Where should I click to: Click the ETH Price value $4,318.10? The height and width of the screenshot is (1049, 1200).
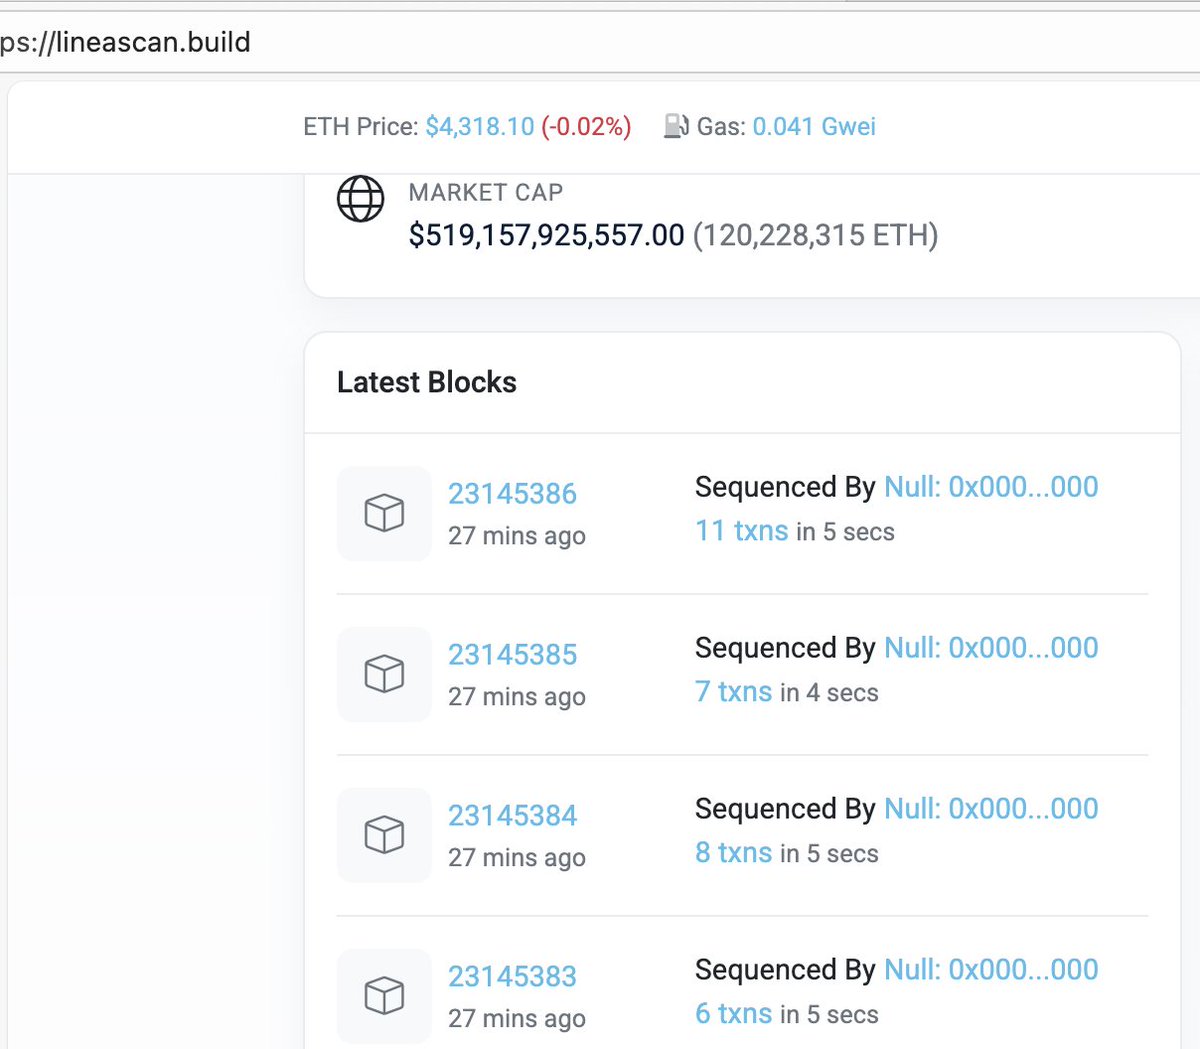(x=478, y=126)
